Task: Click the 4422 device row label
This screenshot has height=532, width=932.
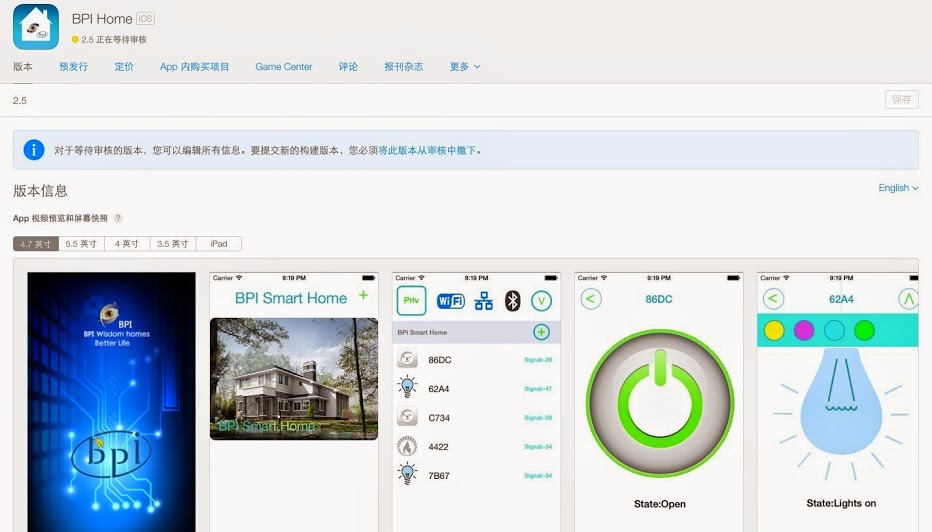Action: click(438, 446)
